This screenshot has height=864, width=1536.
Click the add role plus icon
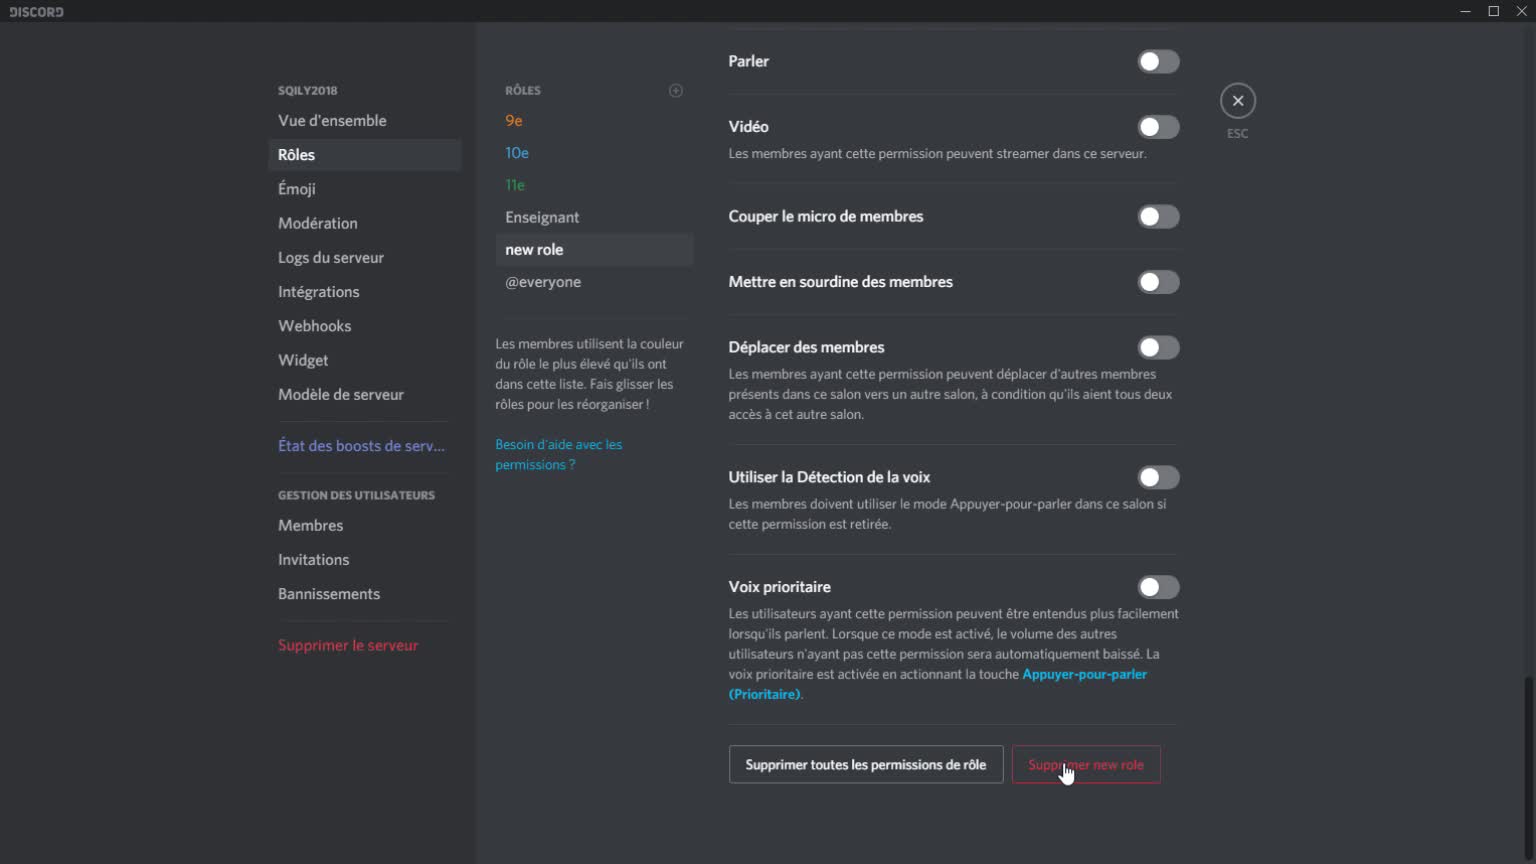pos(676,91)
